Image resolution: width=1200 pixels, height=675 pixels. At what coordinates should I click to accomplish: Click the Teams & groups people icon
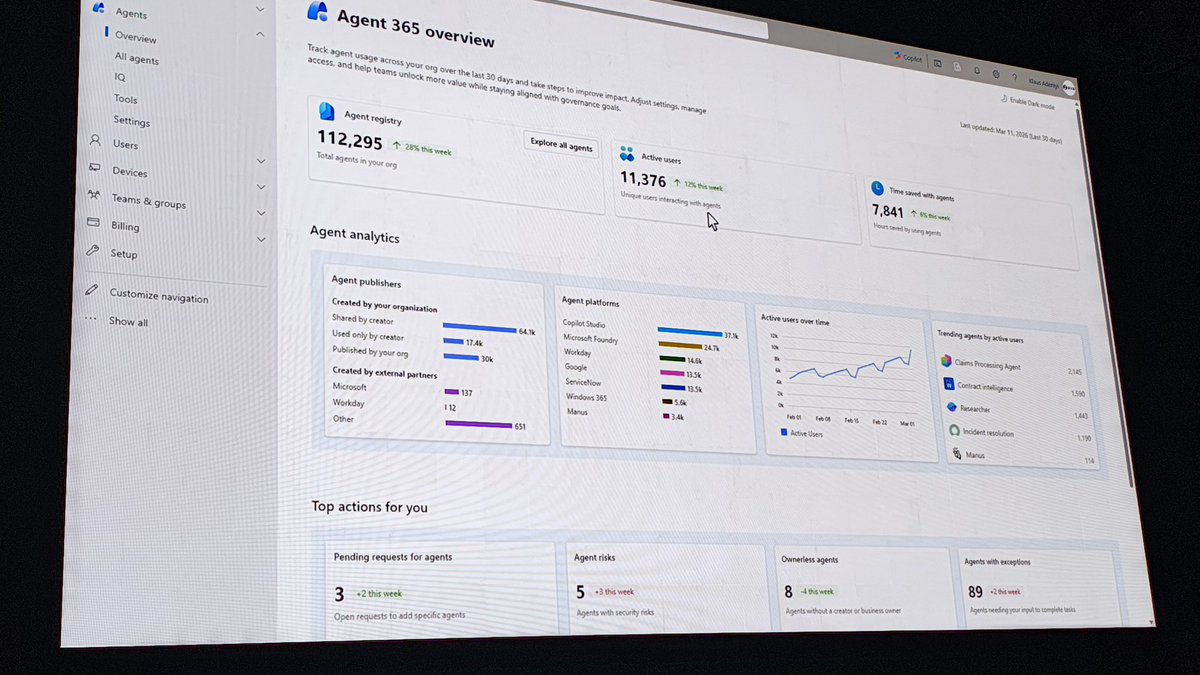coord(93,196)
